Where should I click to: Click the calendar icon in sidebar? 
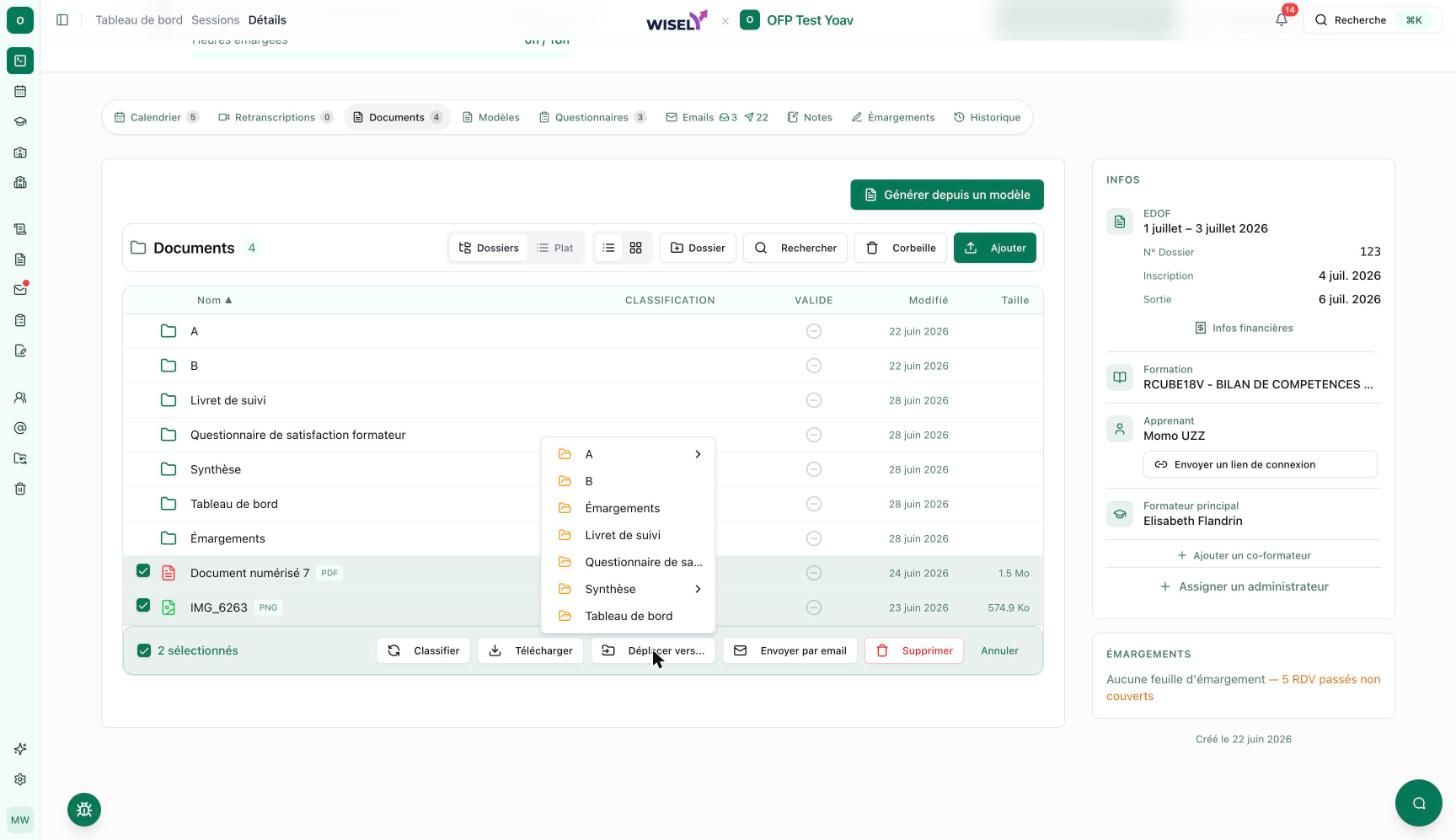(x=20, y=91)
